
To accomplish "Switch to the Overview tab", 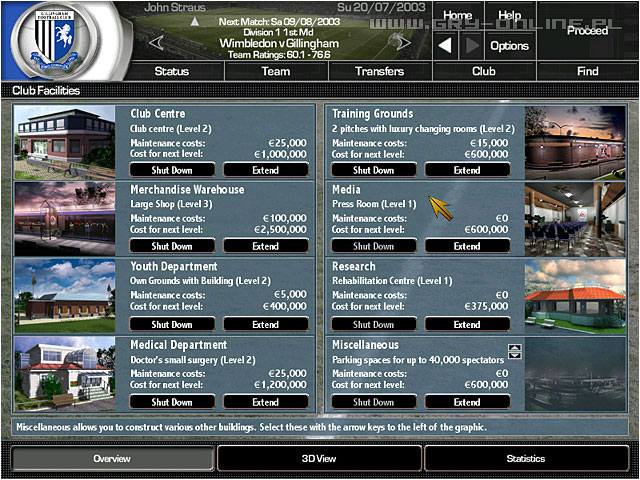I will click(x=112, y=458).
